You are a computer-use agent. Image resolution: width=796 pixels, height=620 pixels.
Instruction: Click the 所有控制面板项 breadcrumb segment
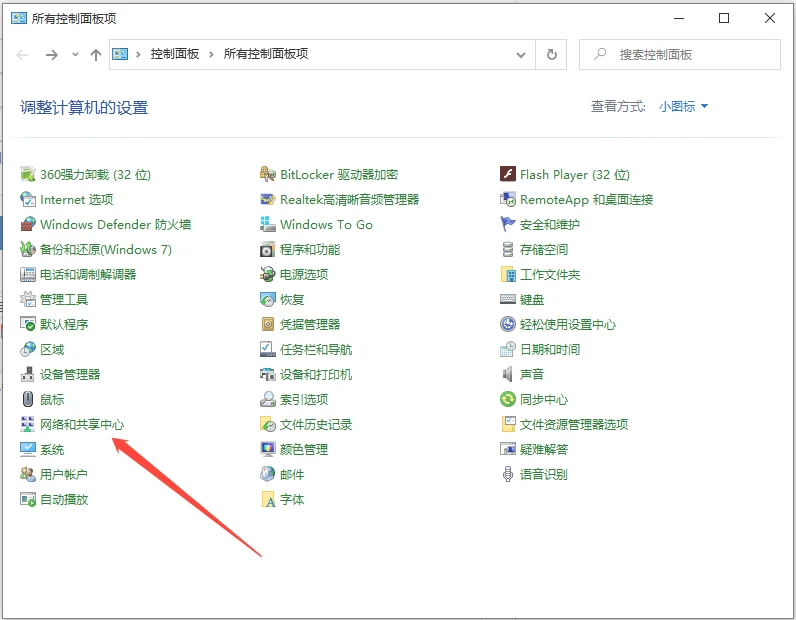click(x=266, y=54)
